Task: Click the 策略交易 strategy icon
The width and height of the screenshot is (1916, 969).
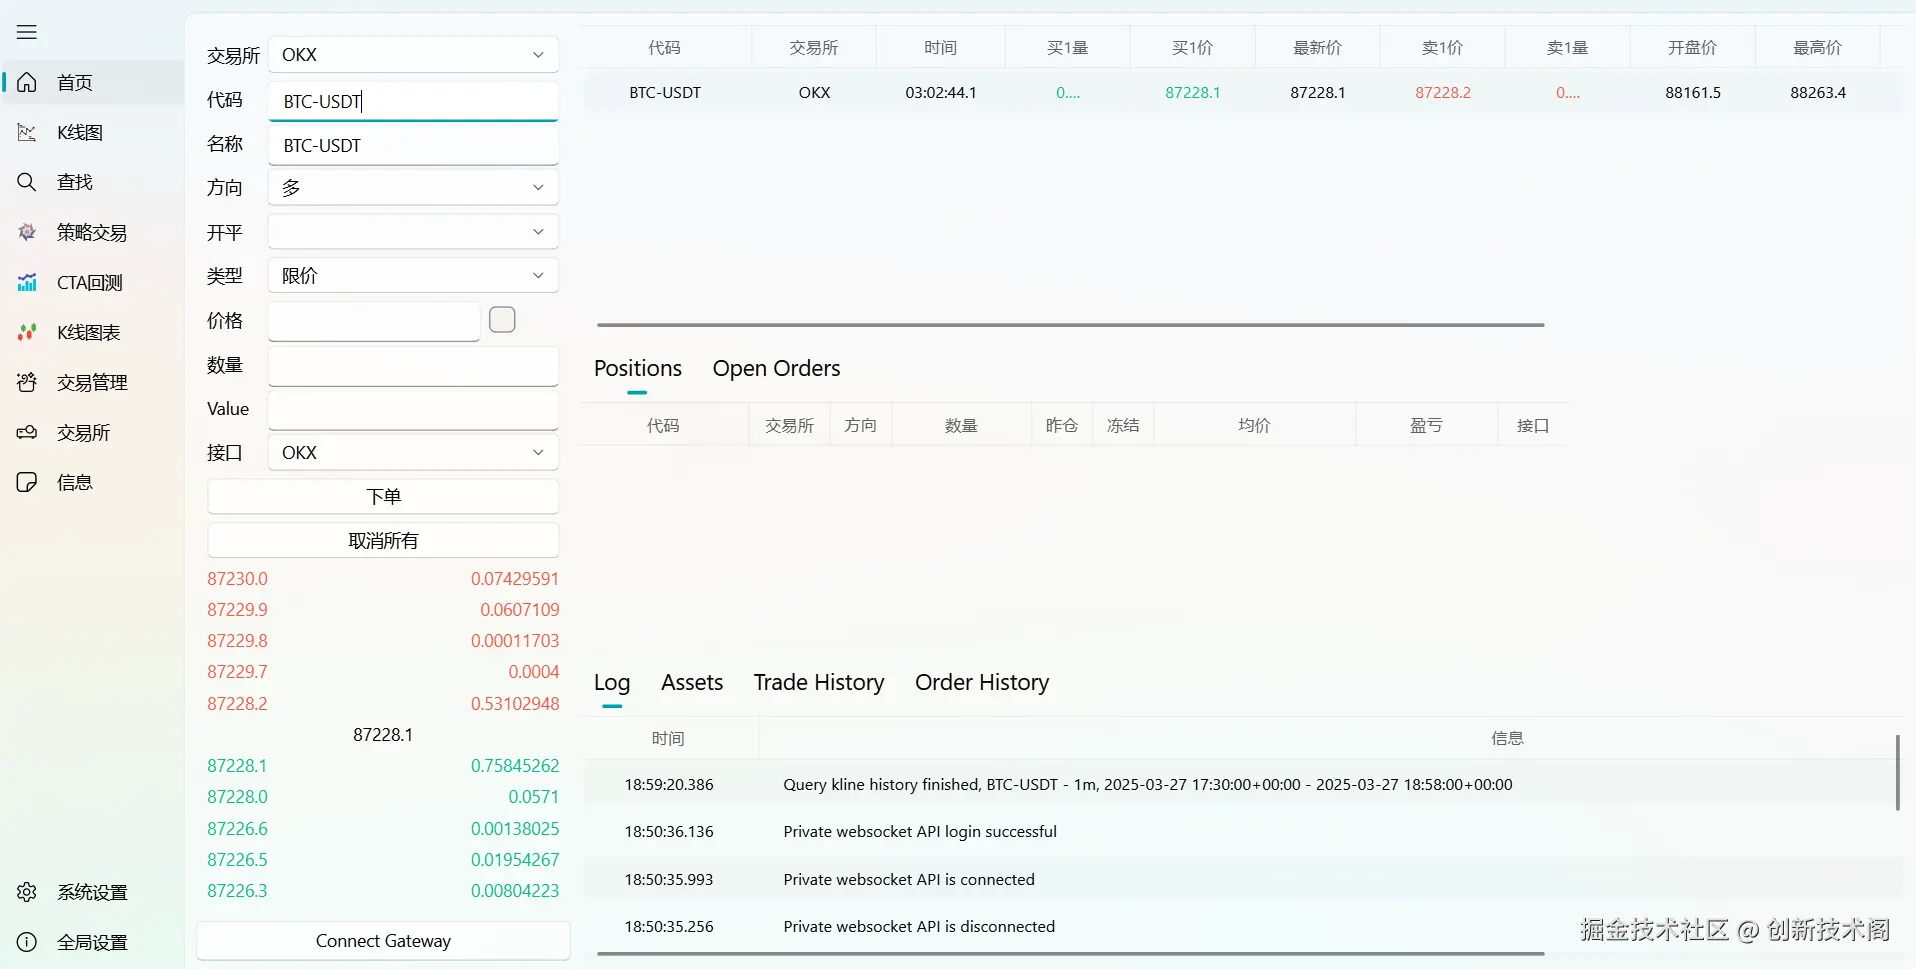Action: point(27,232)
